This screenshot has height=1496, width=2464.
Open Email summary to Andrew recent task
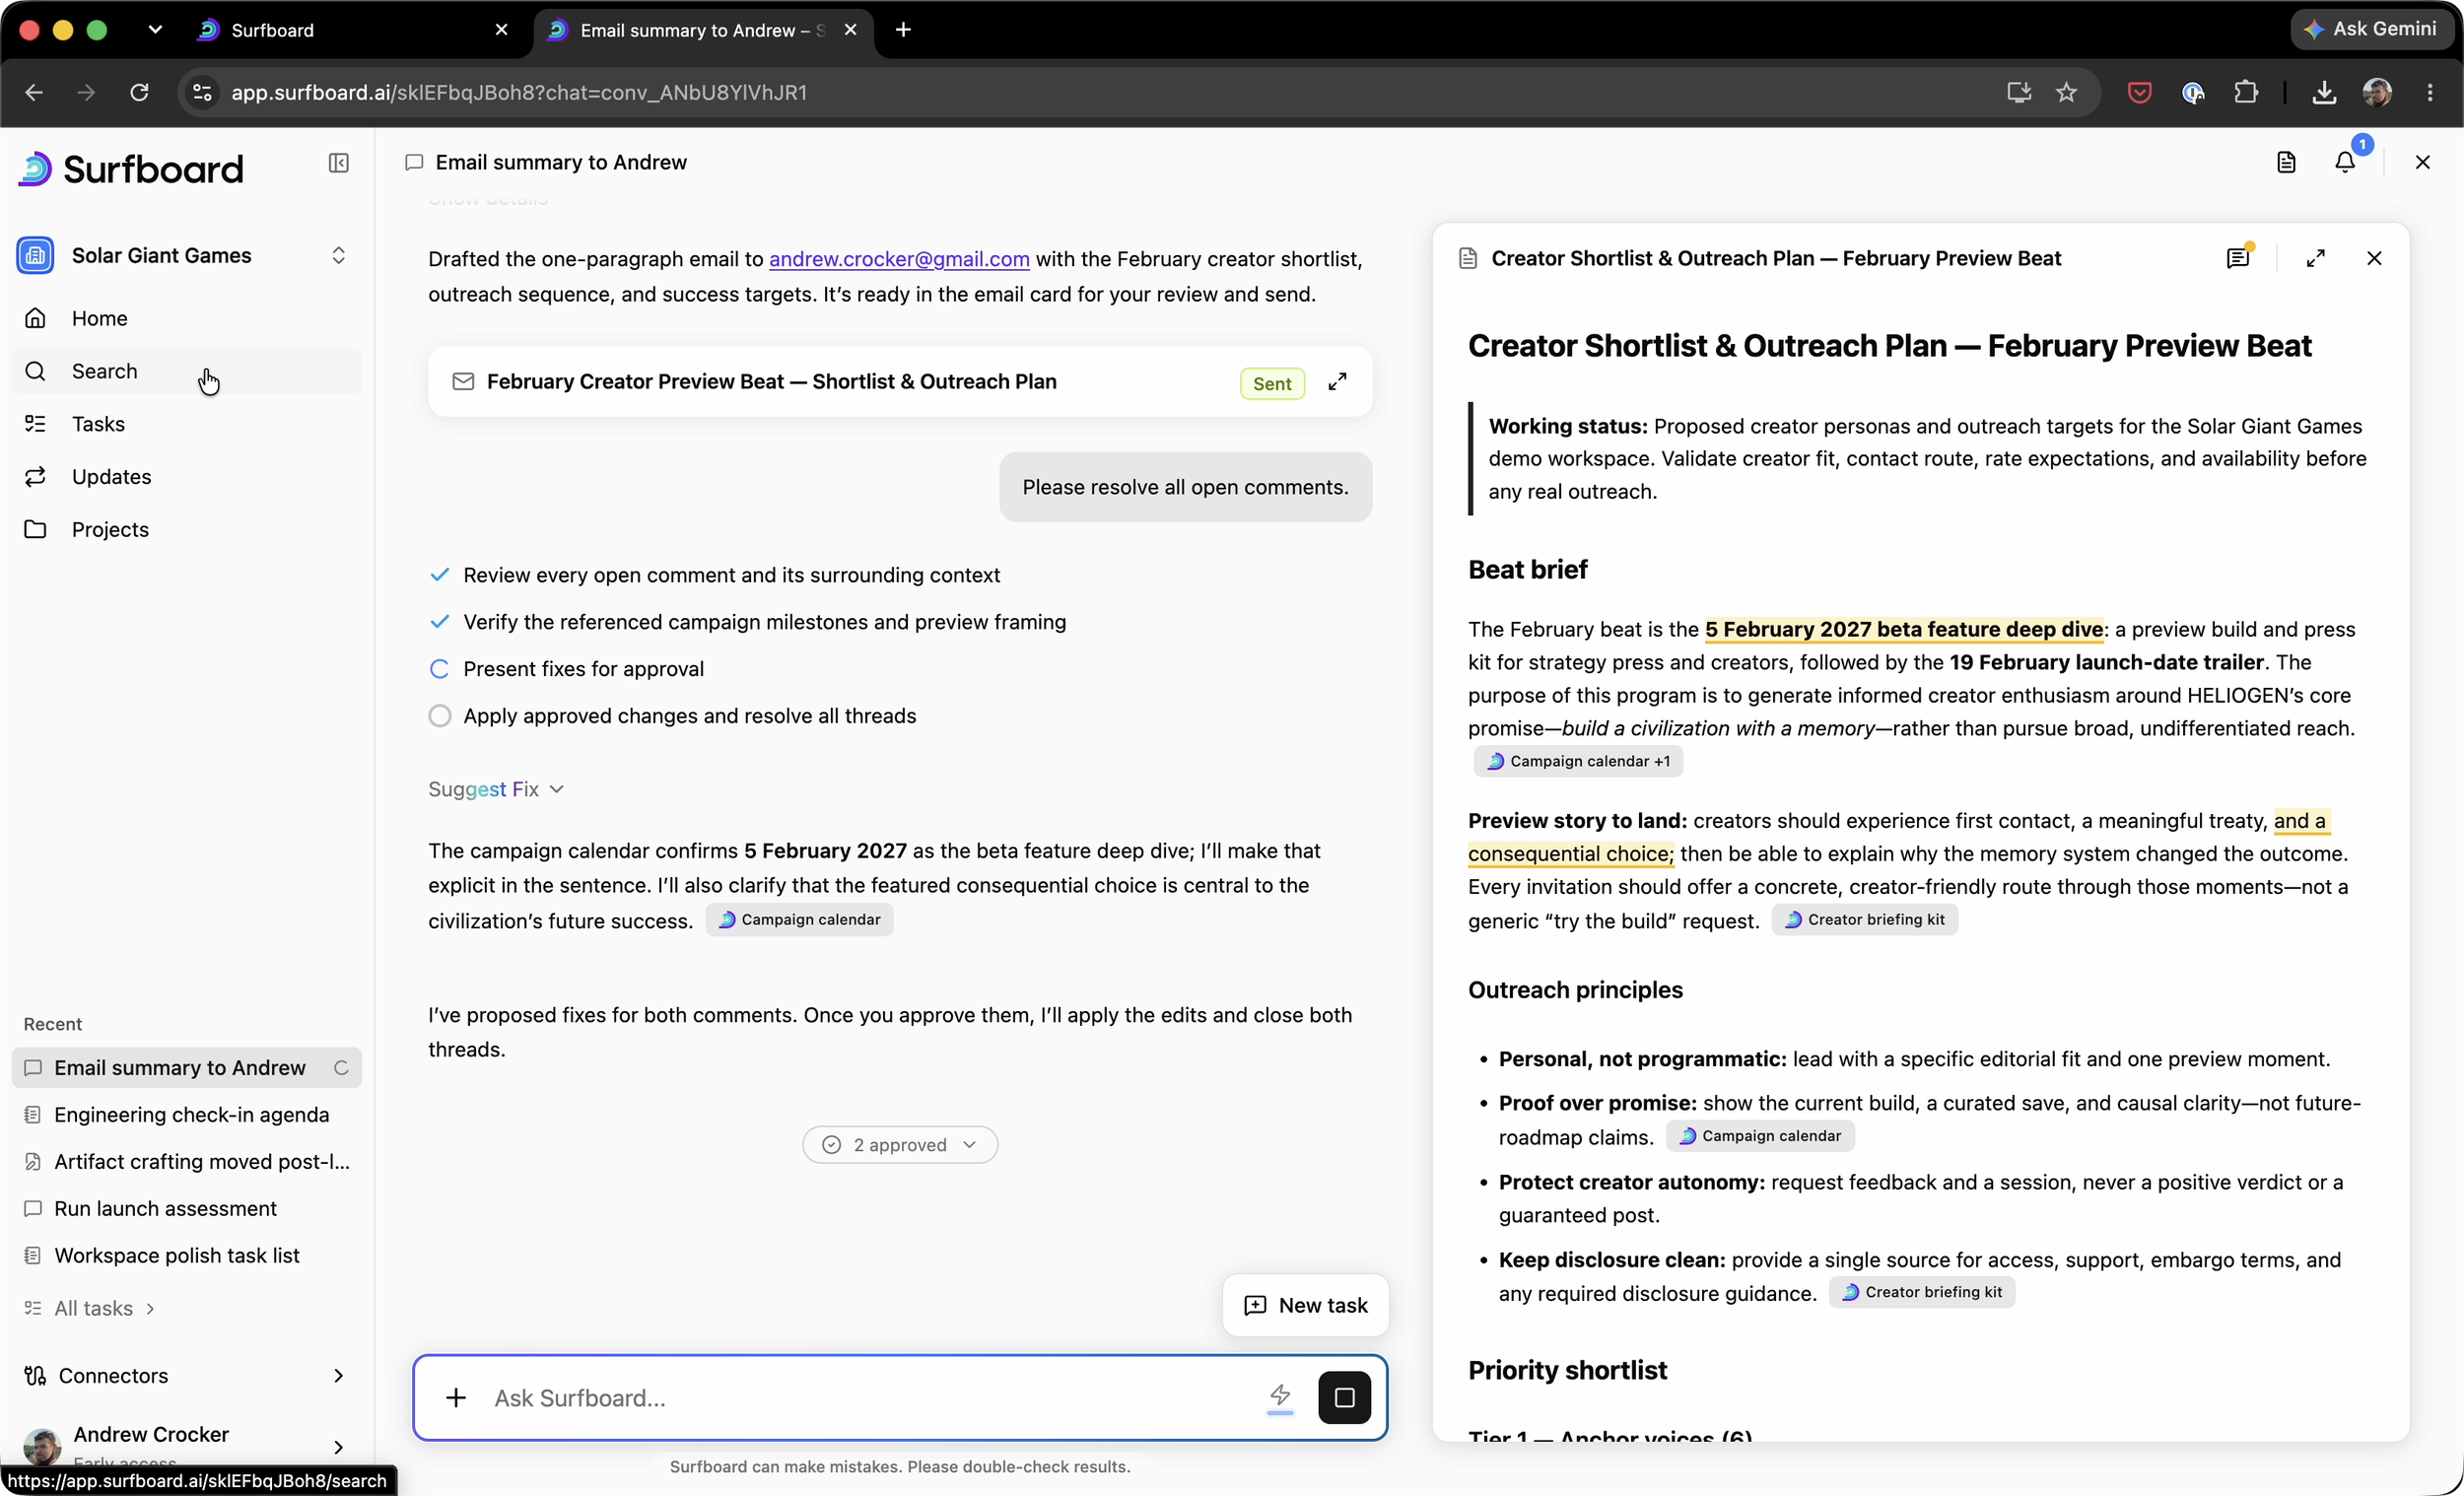187,1067
